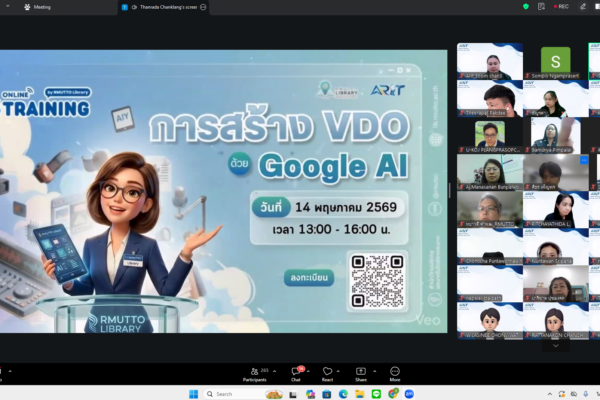Show next page of participant video tiles
The image size is (600, 400).
[x=556, y=345]
